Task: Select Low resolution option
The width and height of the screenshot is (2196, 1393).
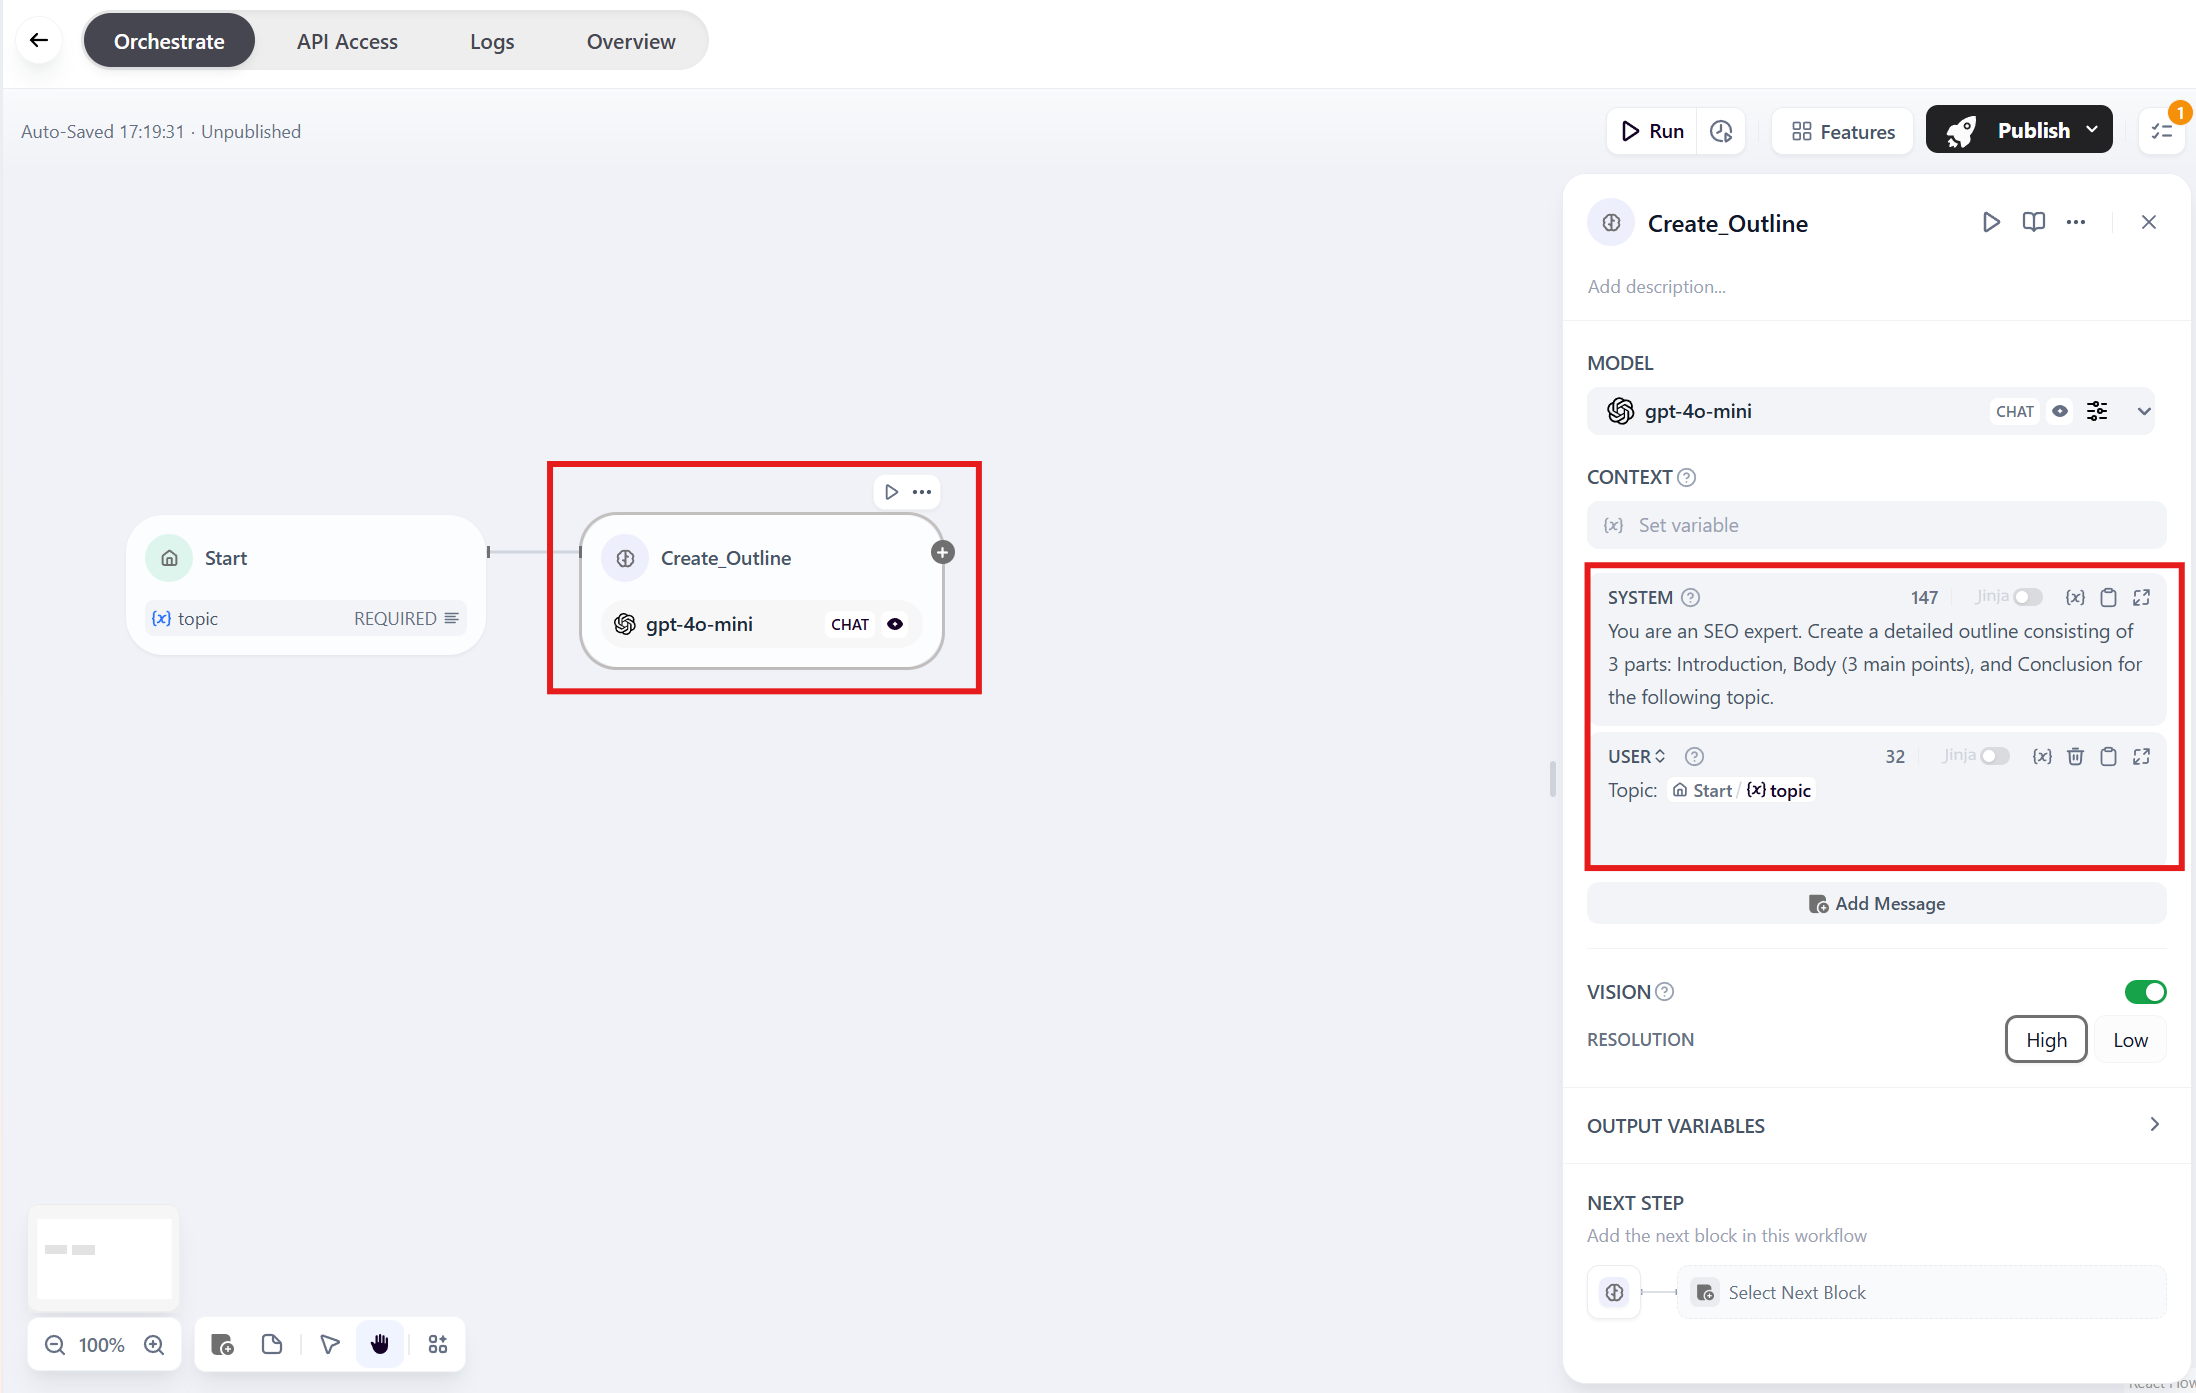Action: [2130, 1040]
